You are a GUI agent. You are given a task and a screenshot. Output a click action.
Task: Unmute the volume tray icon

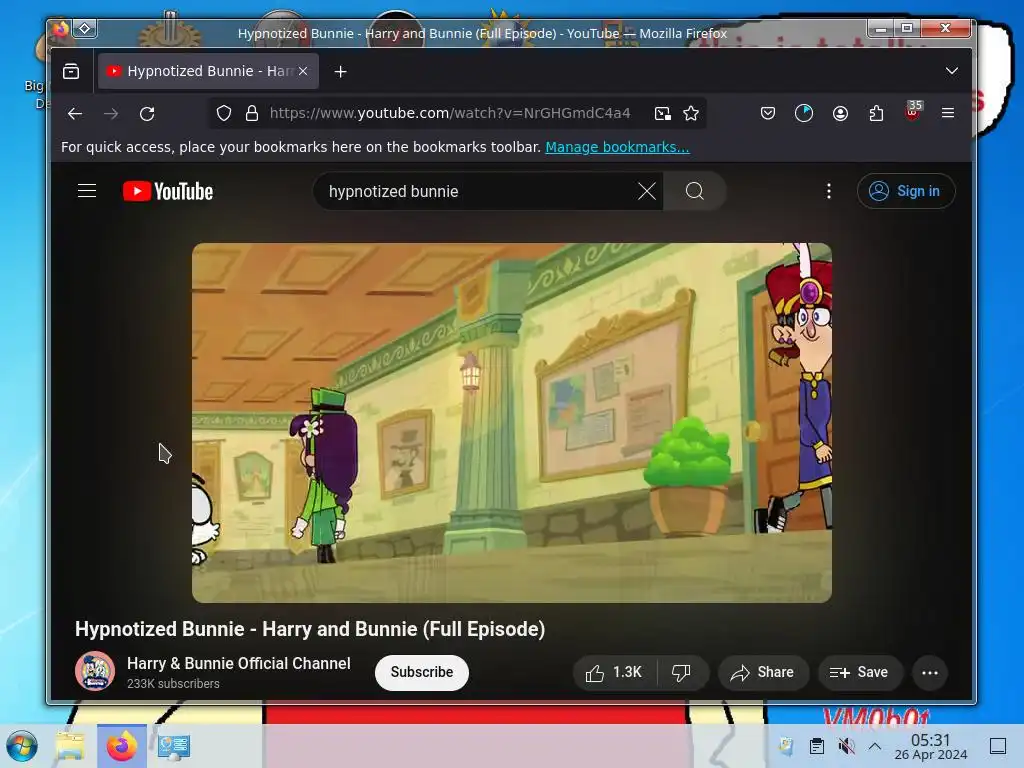846,746
